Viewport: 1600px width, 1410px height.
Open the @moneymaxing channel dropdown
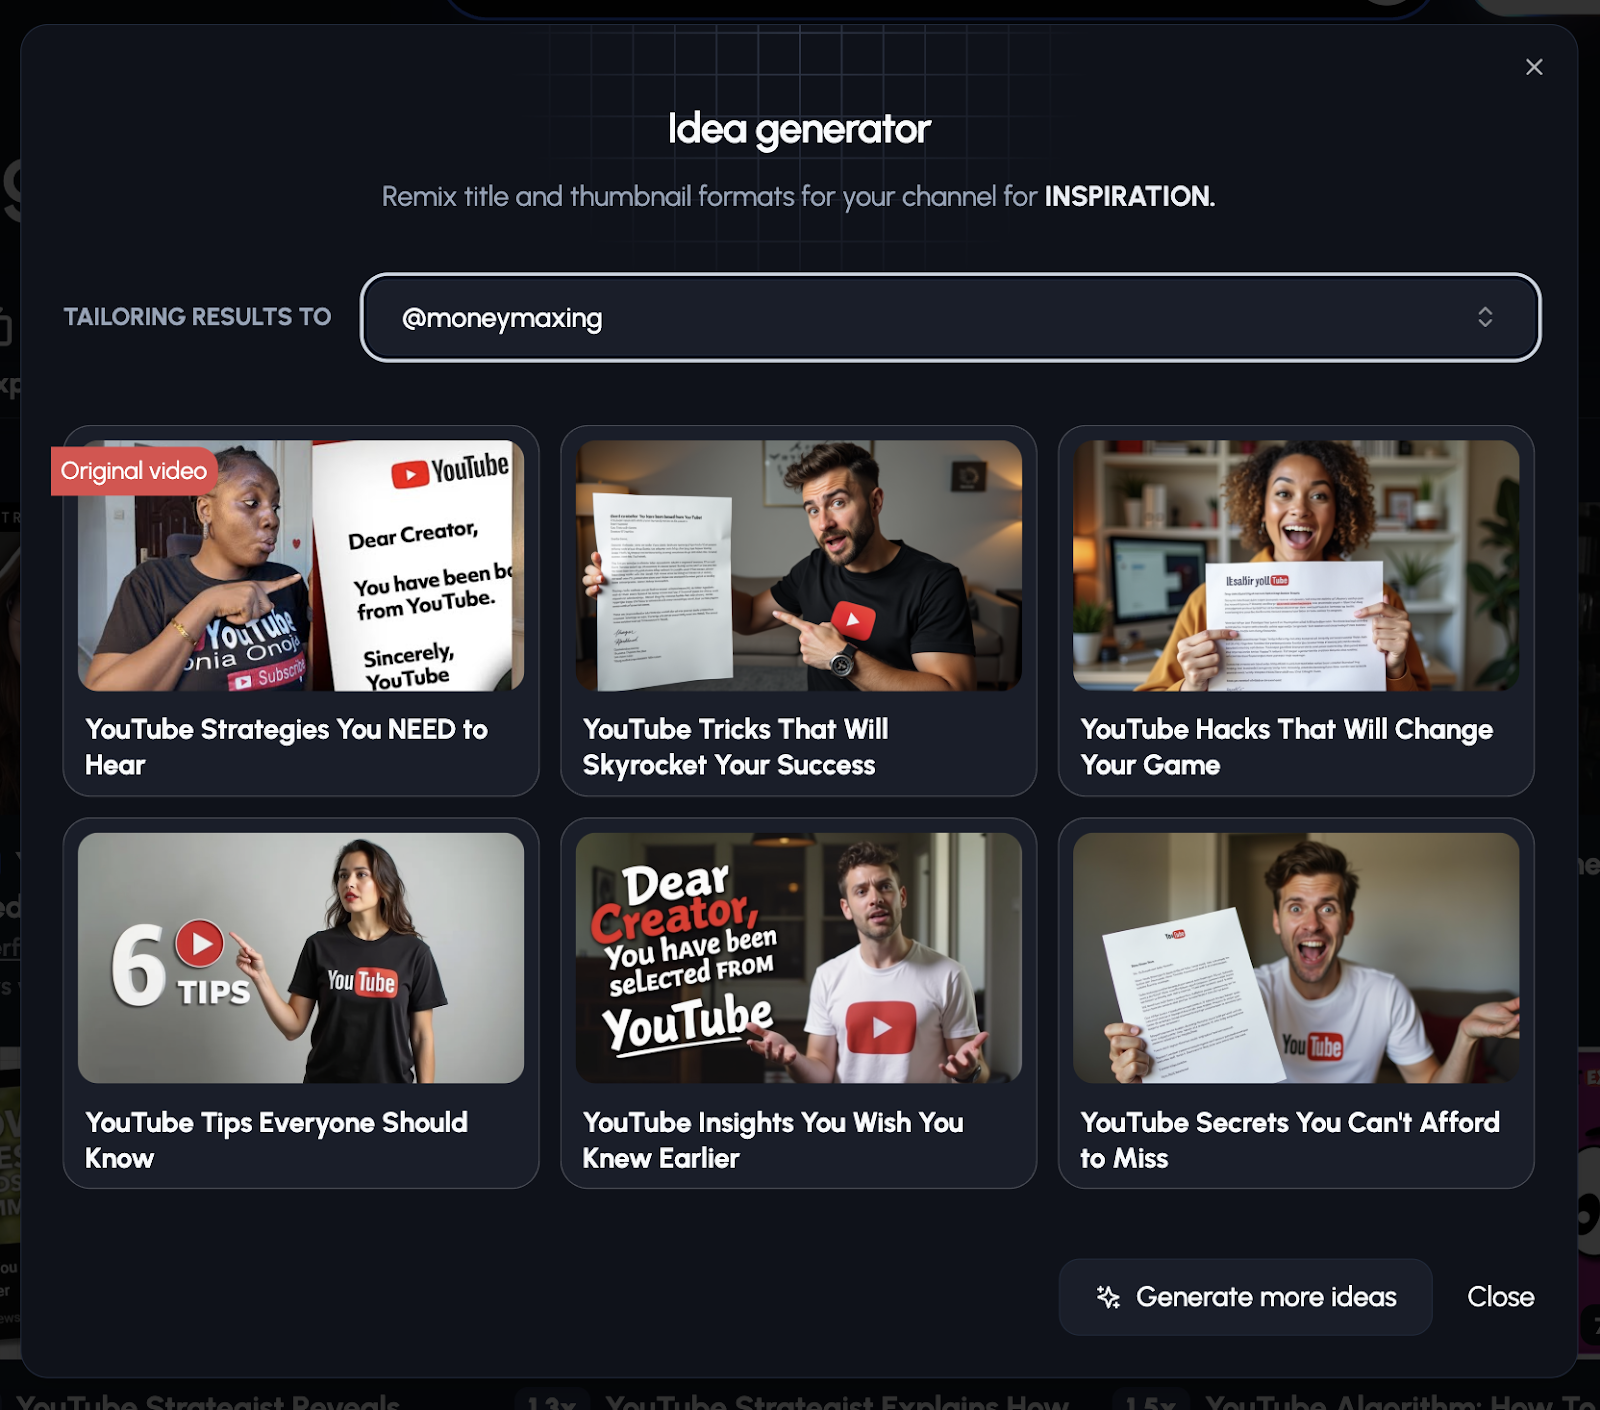pyautogui.click(x=950, y=317)
